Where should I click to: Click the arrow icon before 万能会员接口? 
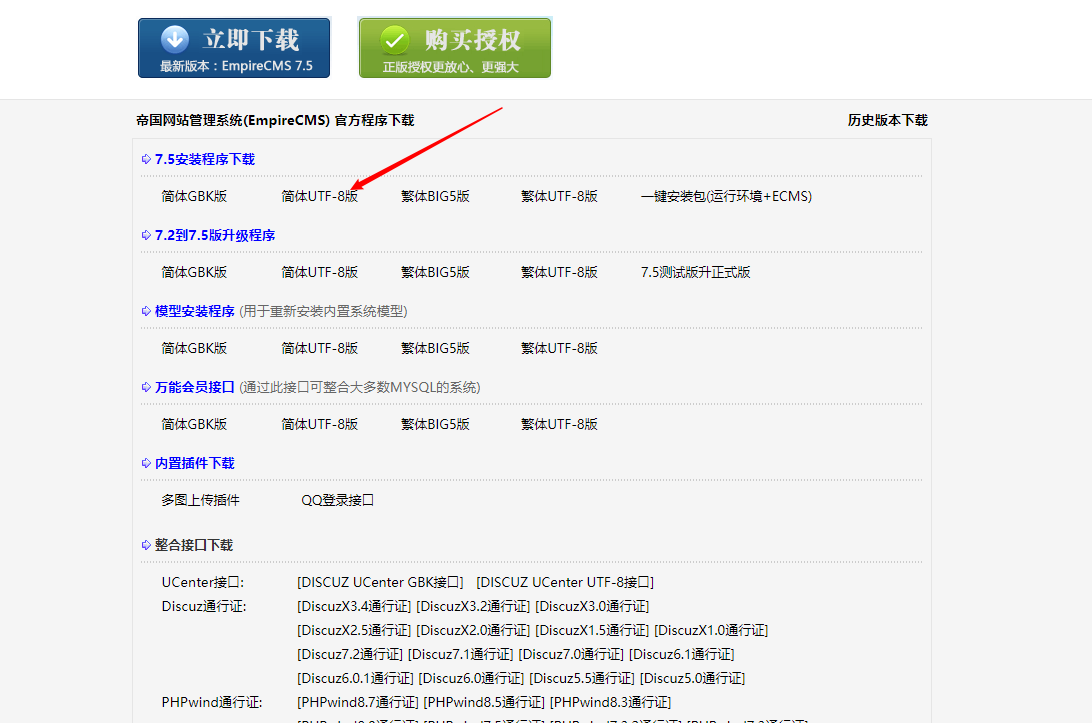147,386
